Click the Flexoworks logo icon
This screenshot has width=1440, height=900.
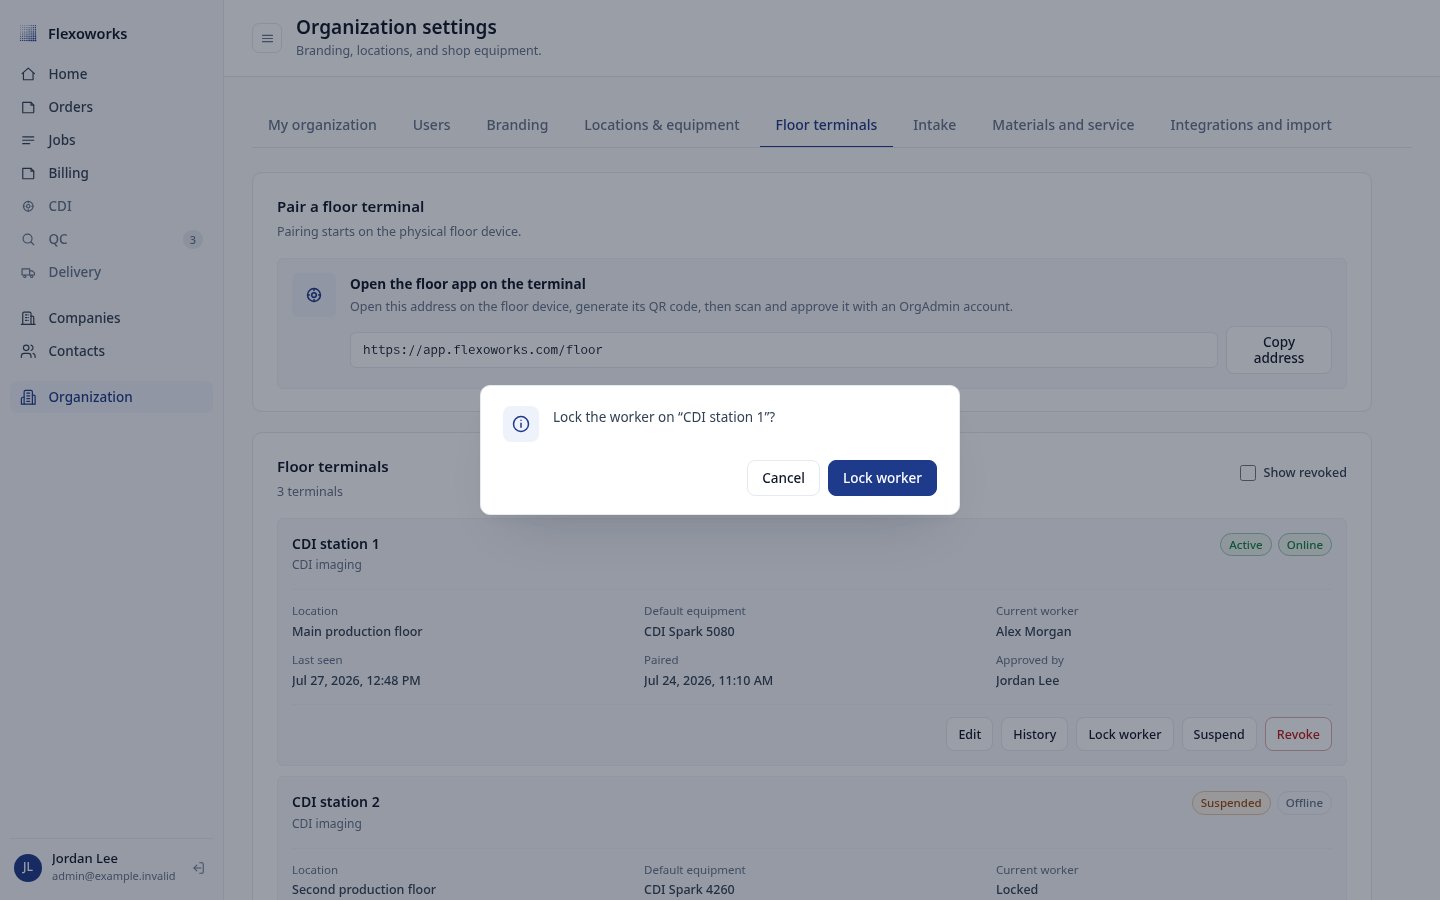(28, 33)
